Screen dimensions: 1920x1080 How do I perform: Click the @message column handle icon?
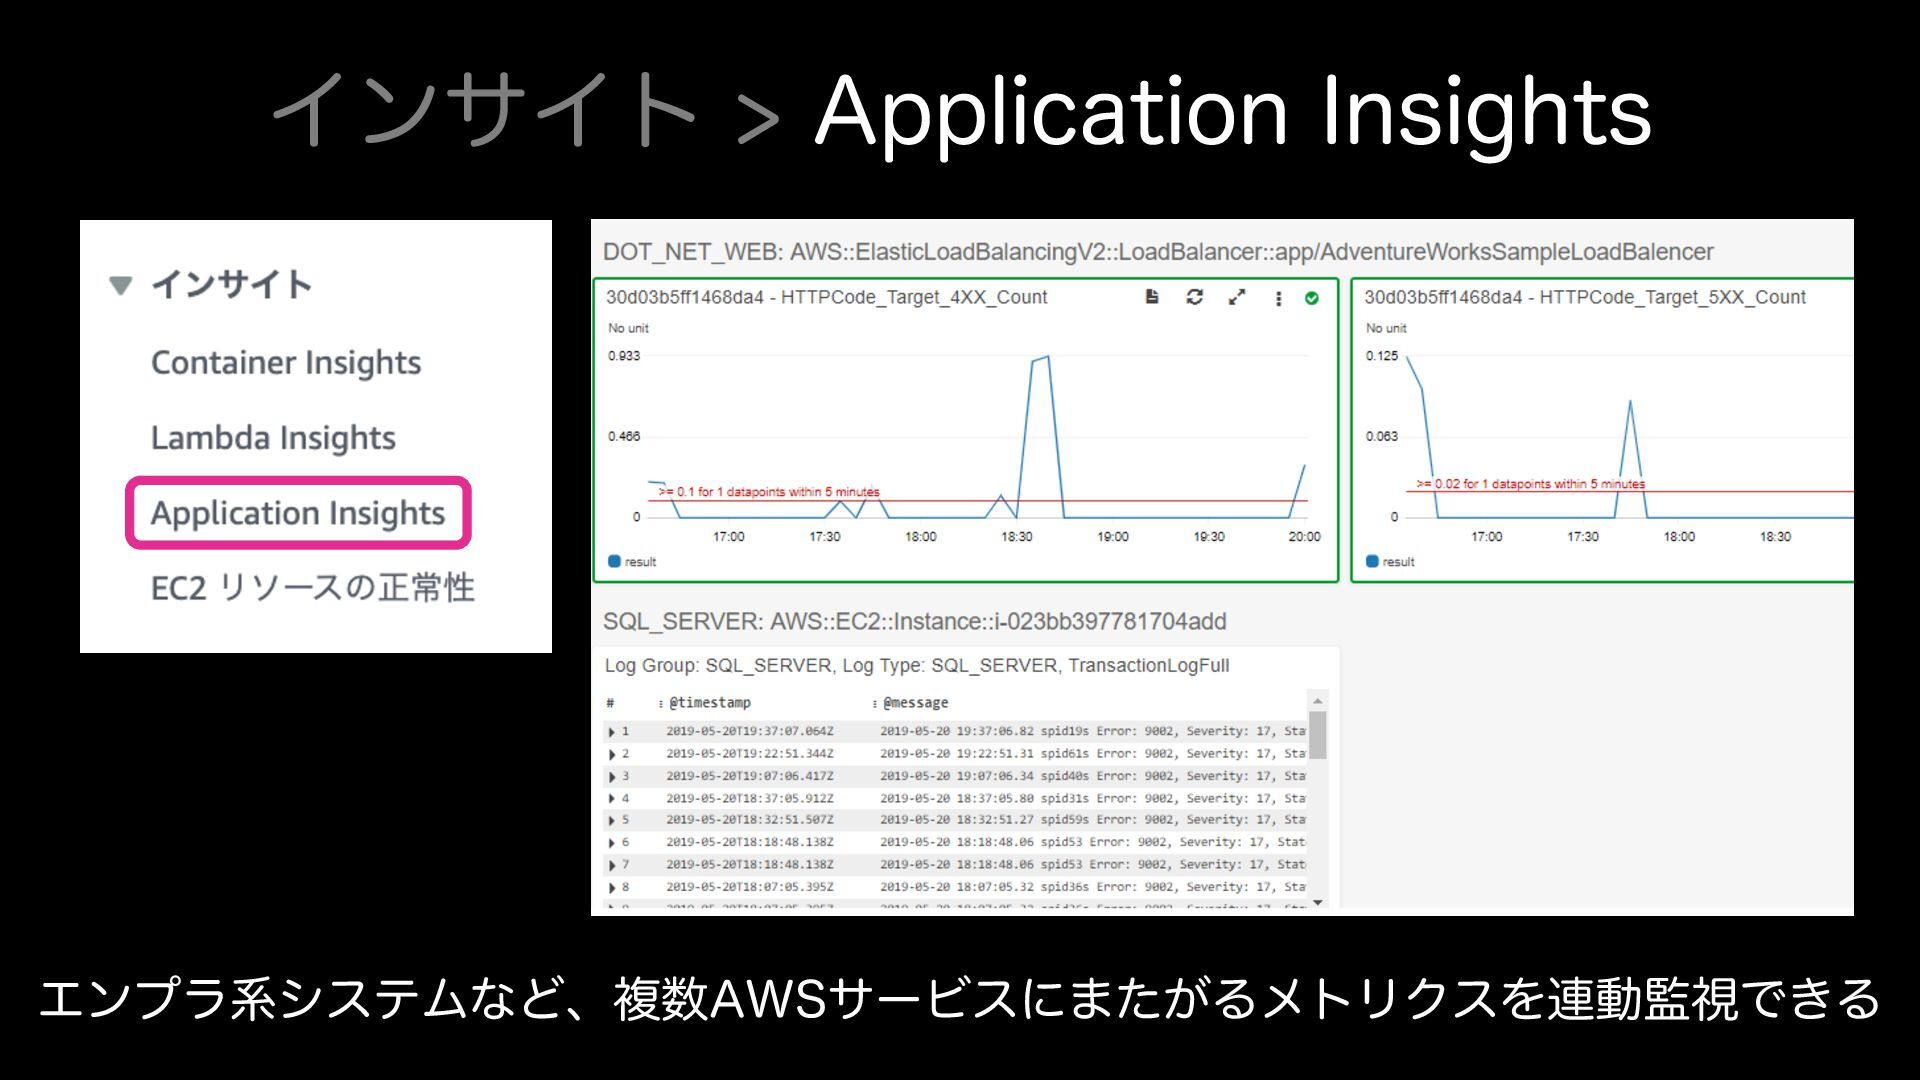(x=875, y=704)
